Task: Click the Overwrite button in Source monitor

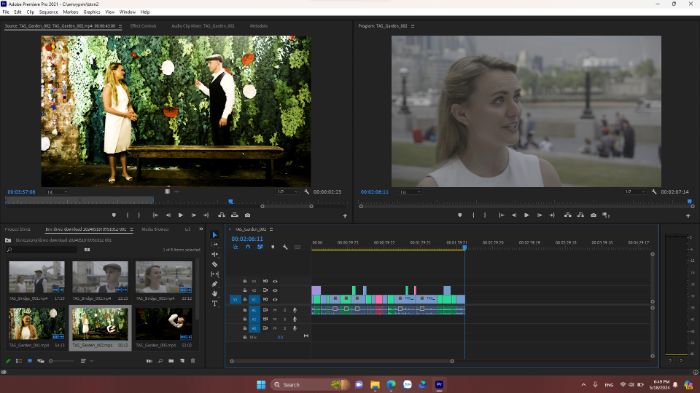Action: click(x=234, y=215)
